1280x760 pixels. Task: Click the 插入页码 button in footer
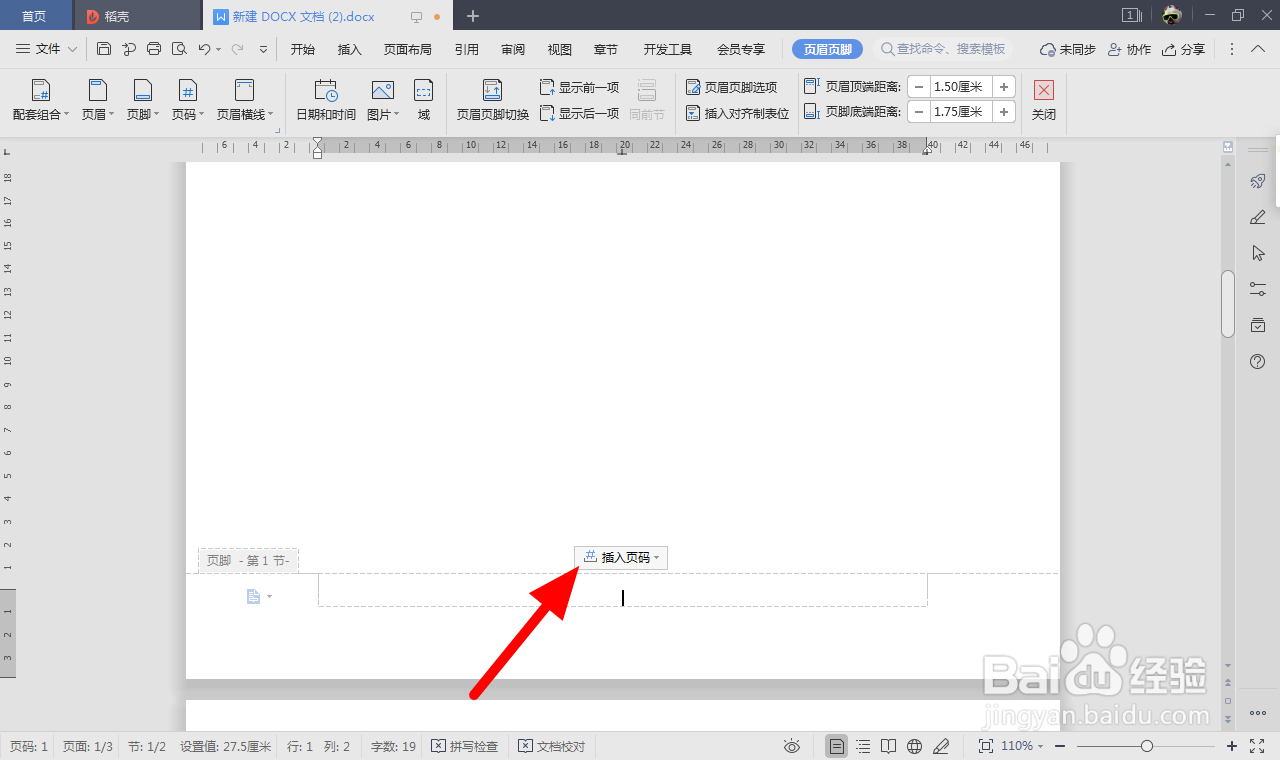(x=621, y=558)
